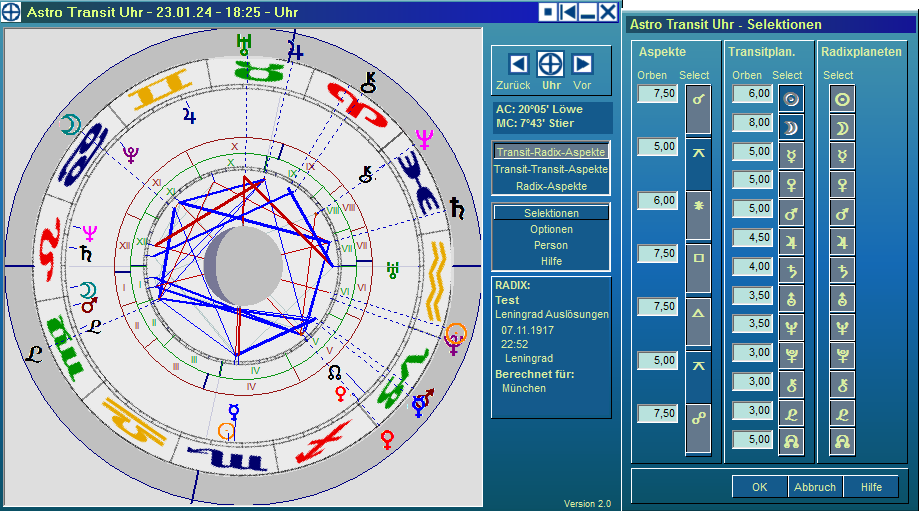Select Jupiter in the Transitplan. column
Viewport: 923px width, 511px height.
(x=791, y=242)
